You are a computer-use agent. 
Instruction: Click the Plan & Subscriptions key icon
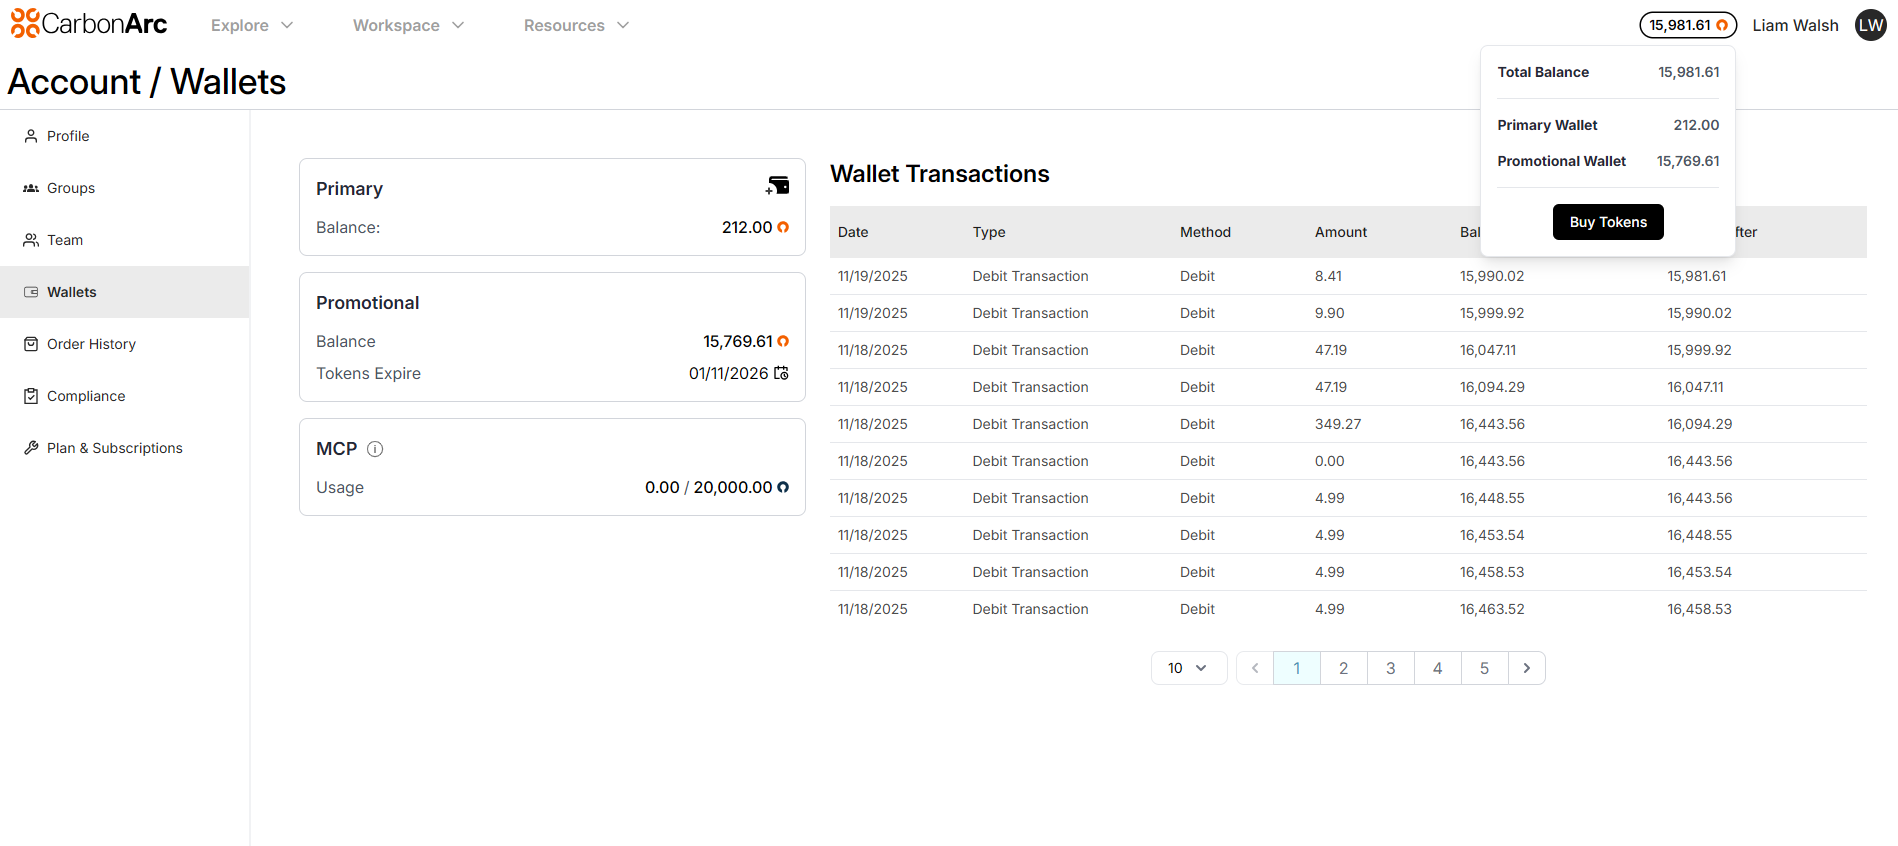tap(31, 448)
